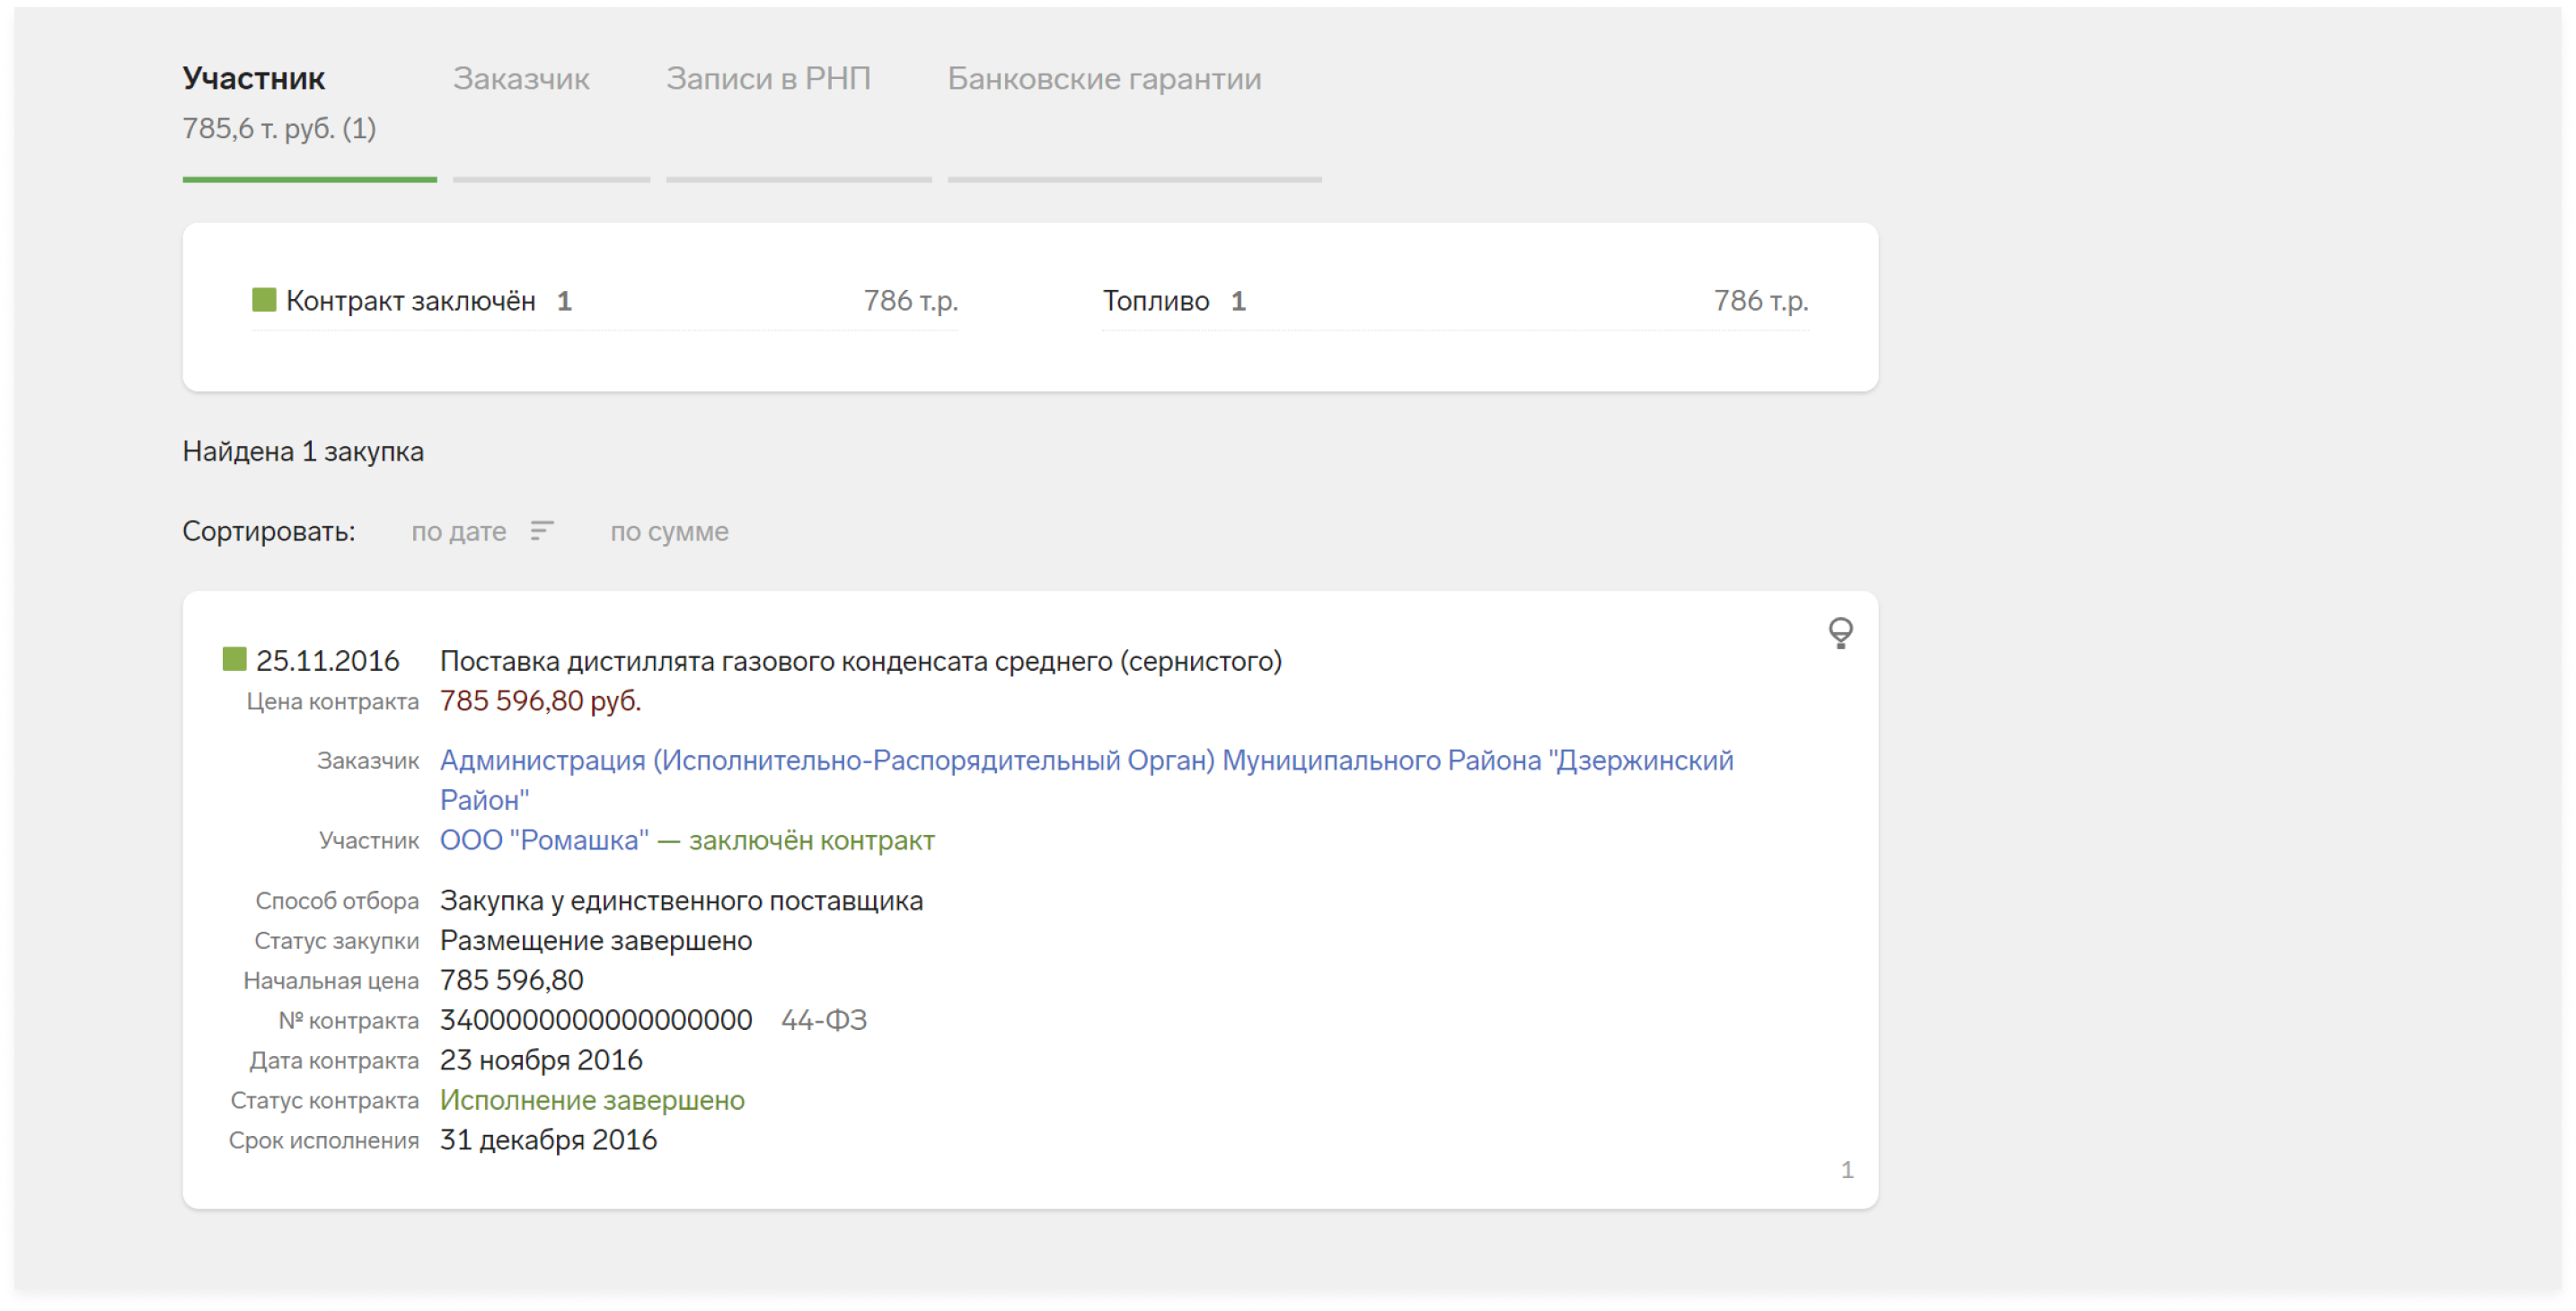The width and height of the screenshot is (2576, 1311).
Task: Click the — заключён контракт status text
Action: pyautogui.click(x=796, y=840)
